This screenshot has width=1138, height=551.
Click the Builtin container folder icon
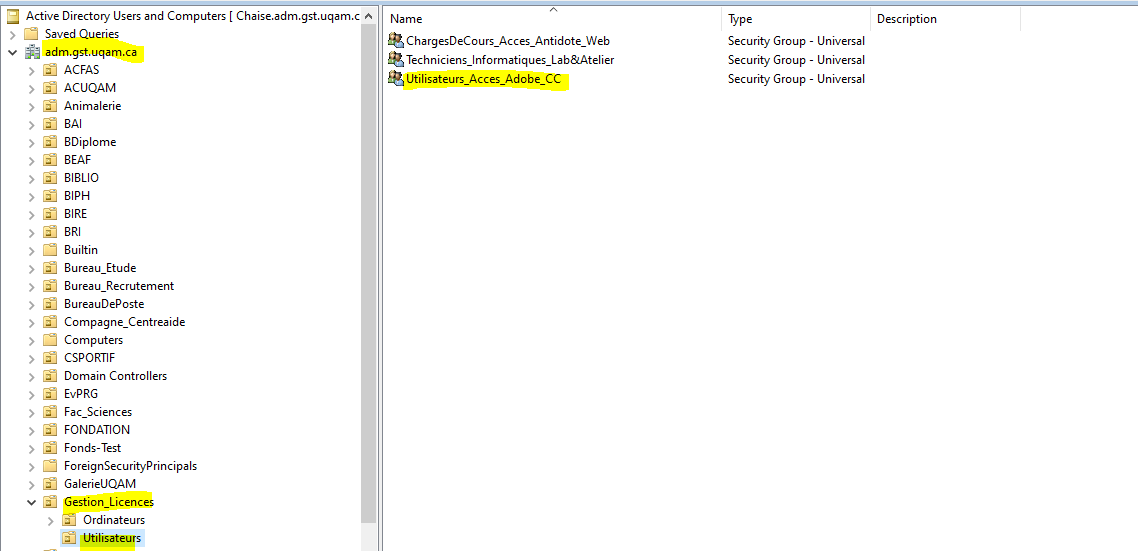click(50, 250)
